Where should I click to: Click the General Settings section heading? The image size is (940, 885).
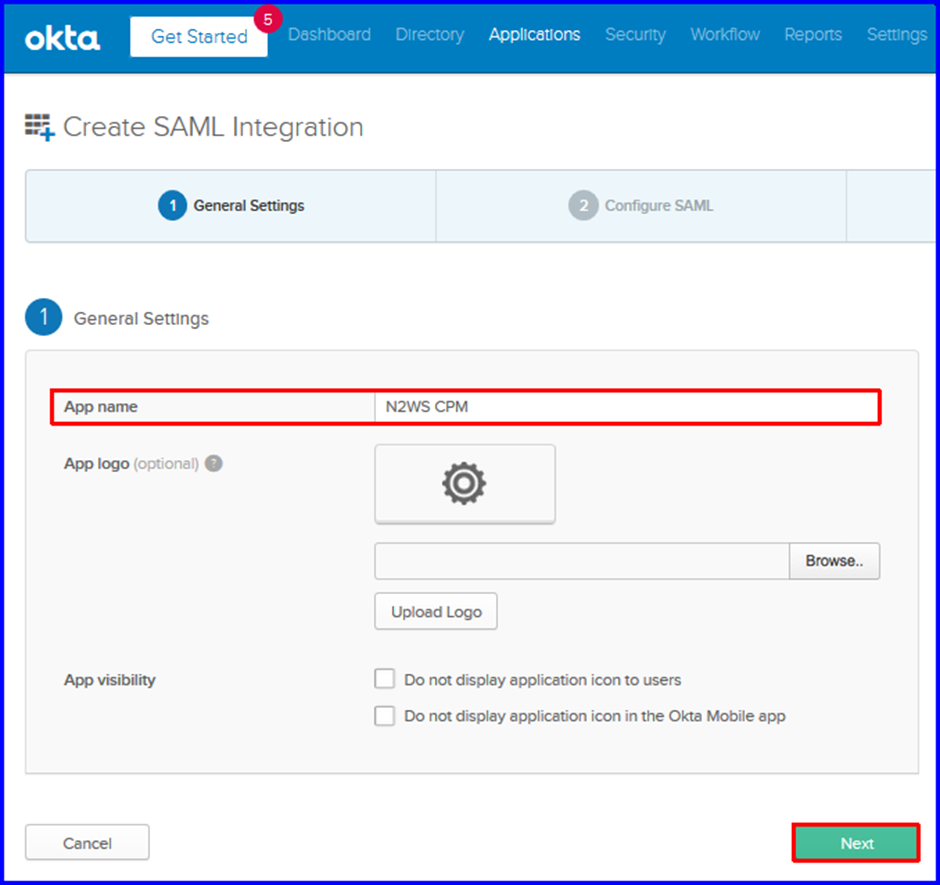[141, 318]
